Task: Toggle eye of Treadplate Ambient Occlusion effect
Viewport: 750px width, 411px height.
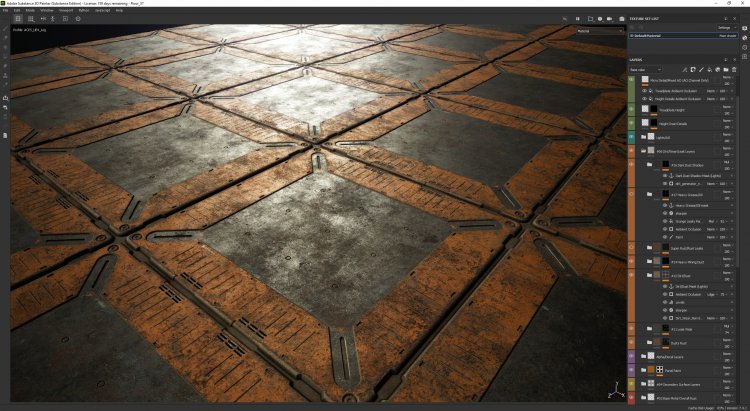Action: point(644,91)
